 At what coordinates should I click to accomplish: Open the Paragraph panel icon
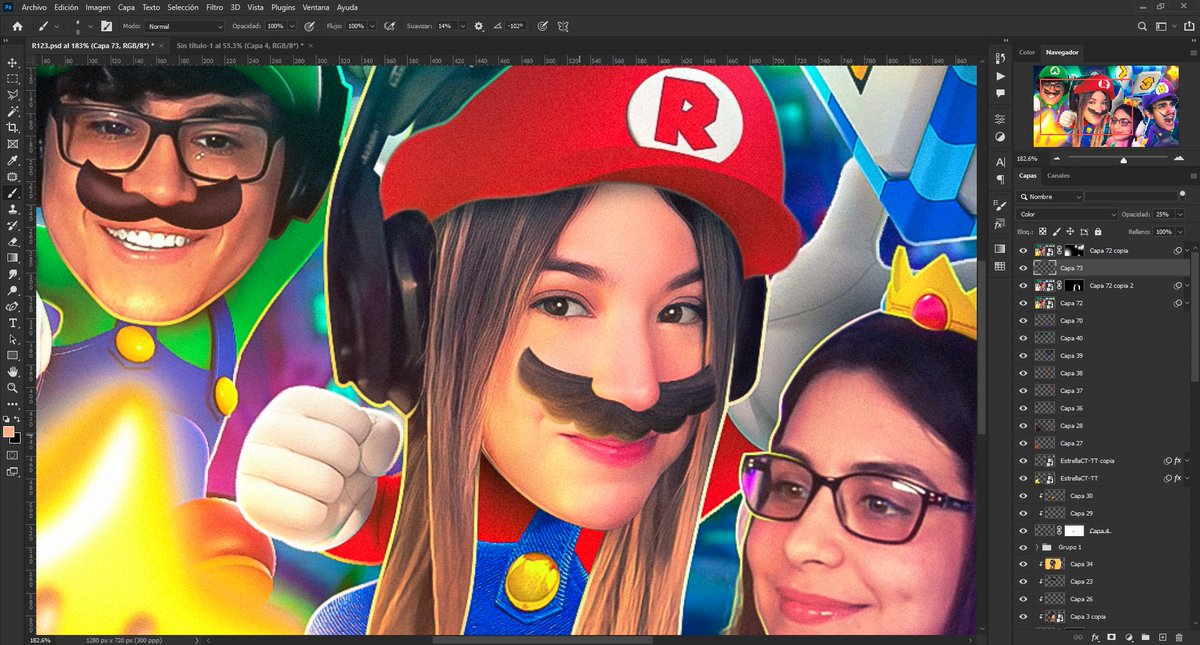tap(1000, 180)
